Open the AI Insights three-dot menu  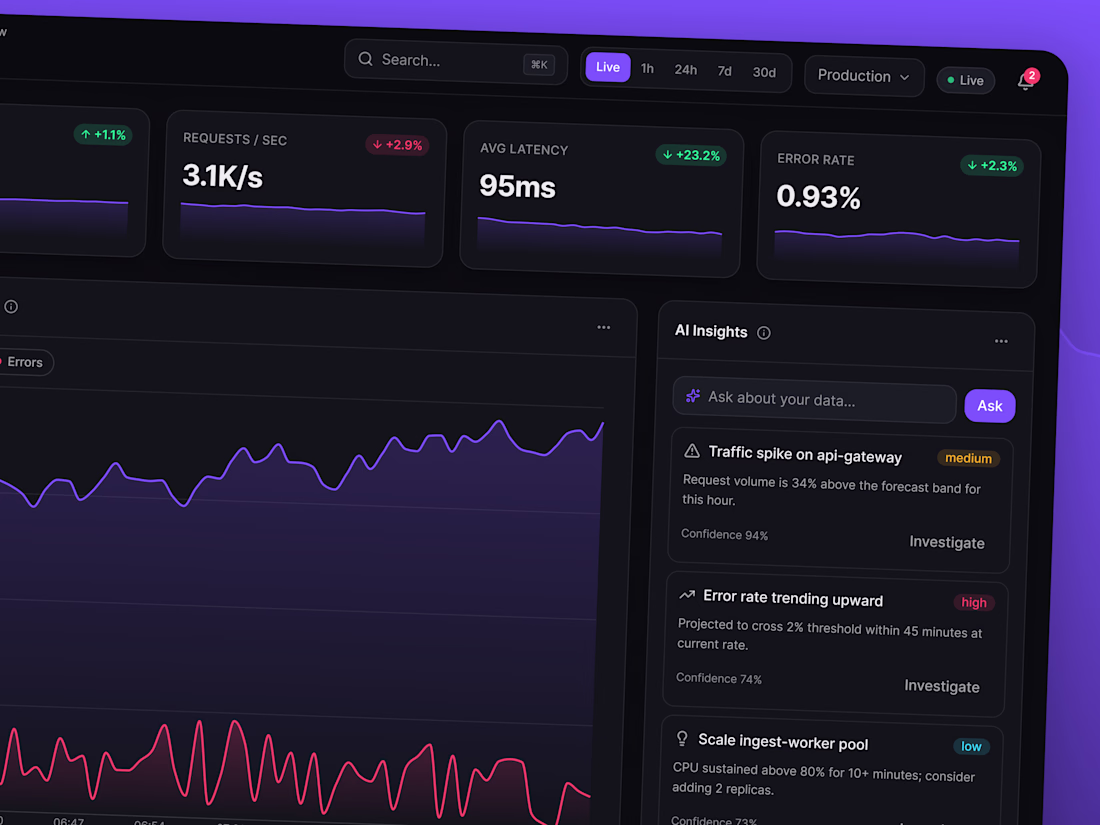coord(1001,342)
